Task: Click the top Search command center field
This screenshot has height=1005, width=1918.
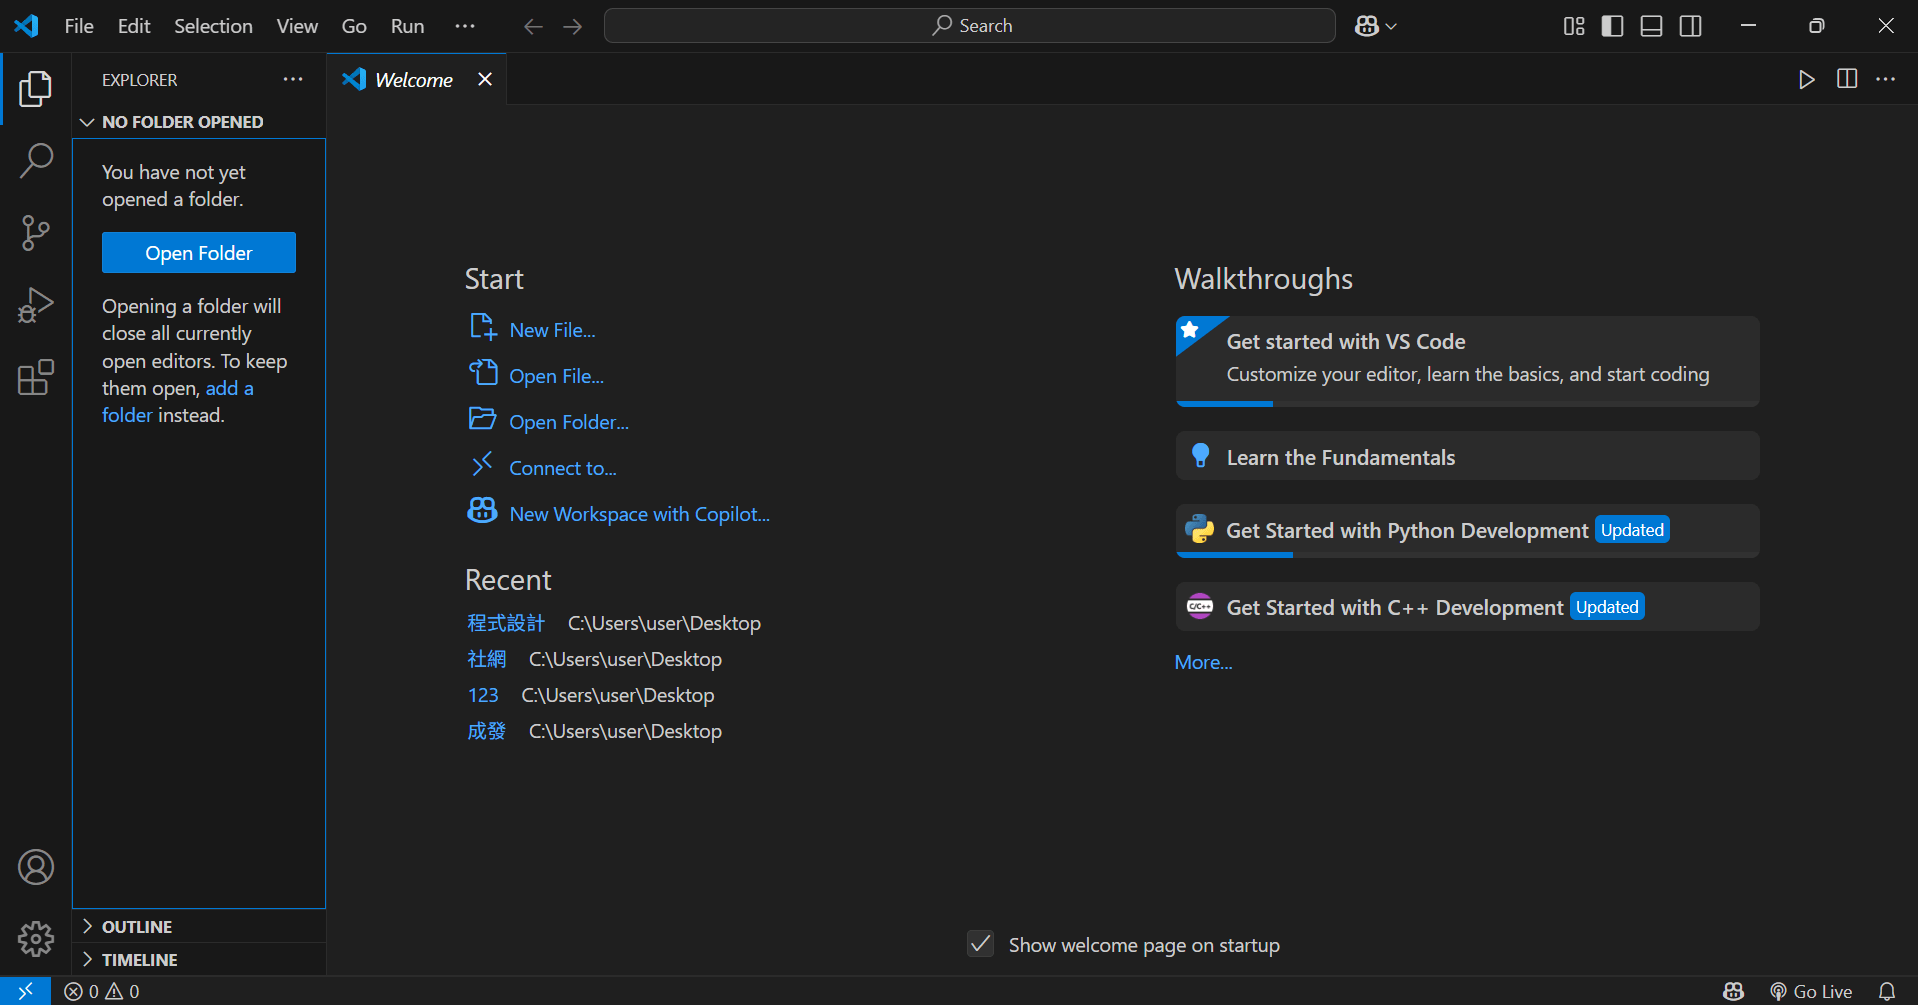Action: coord(969,26)
